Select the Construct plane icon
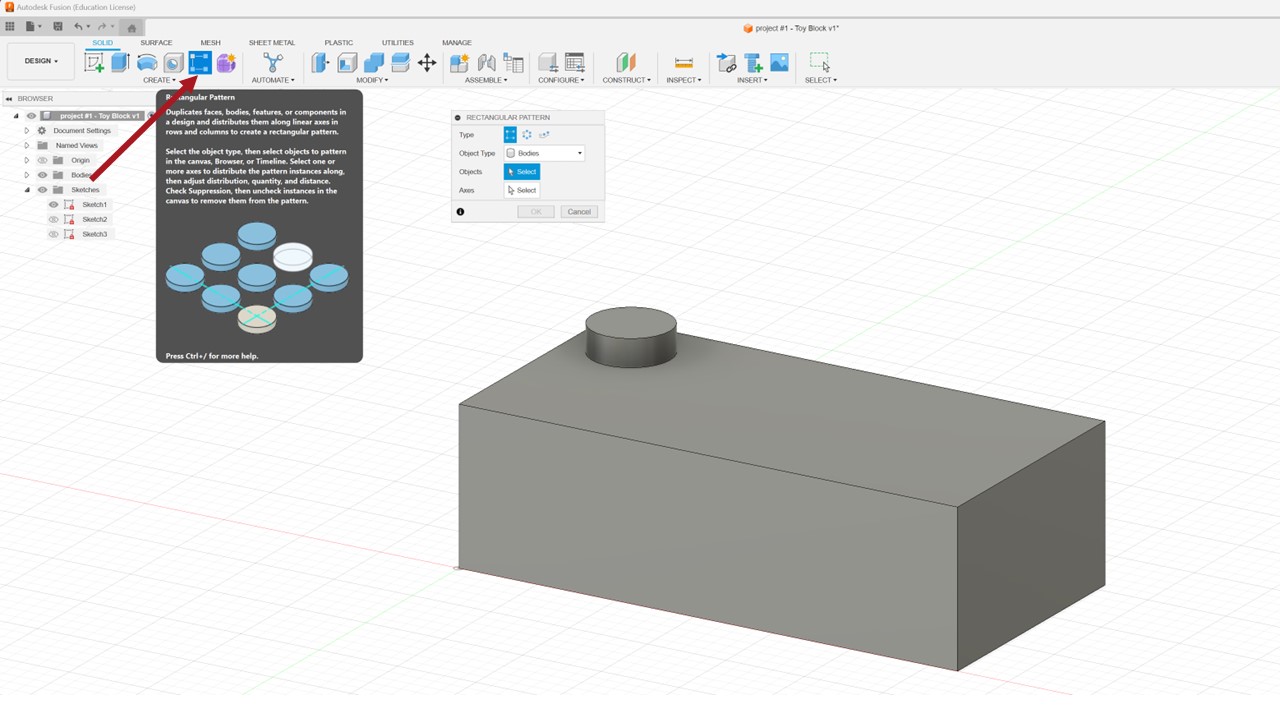The height and width of the screenshot is (720, 1280). pos(626,63)
